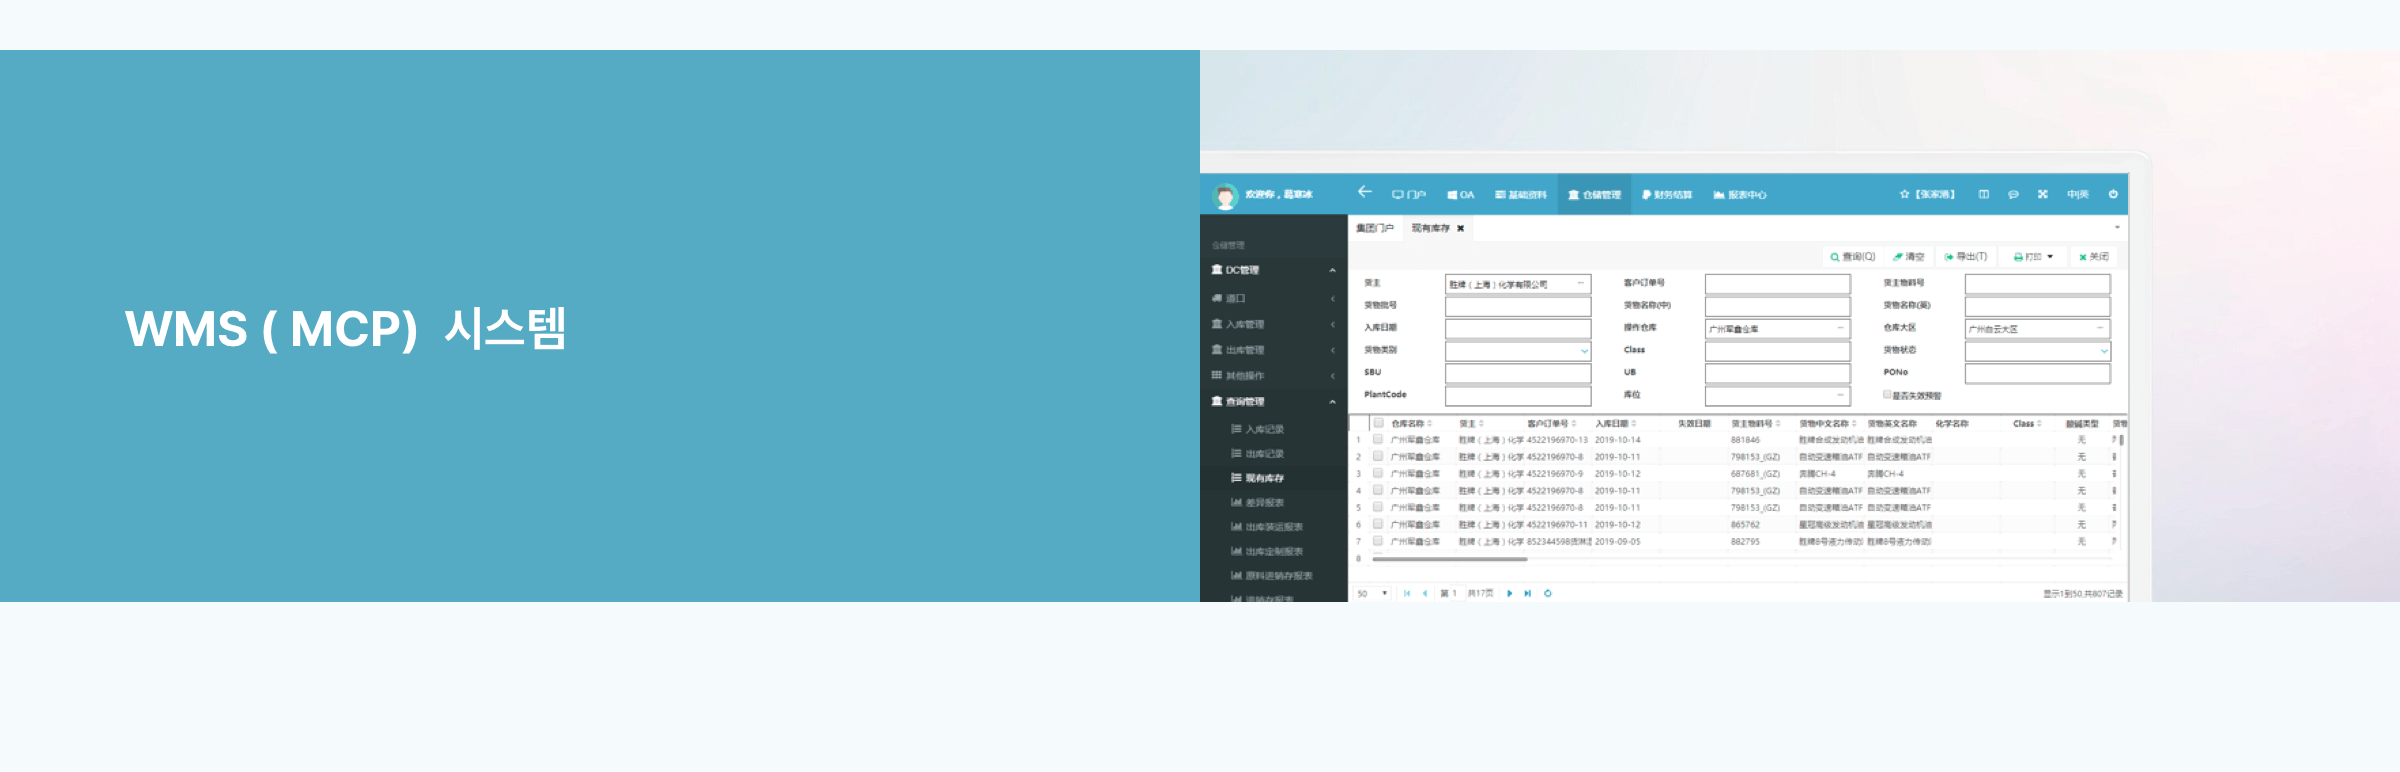Collapse the DC管理 sidebar section
The width and height of the screenshot is (2400, 772).
click(1332, 270)
